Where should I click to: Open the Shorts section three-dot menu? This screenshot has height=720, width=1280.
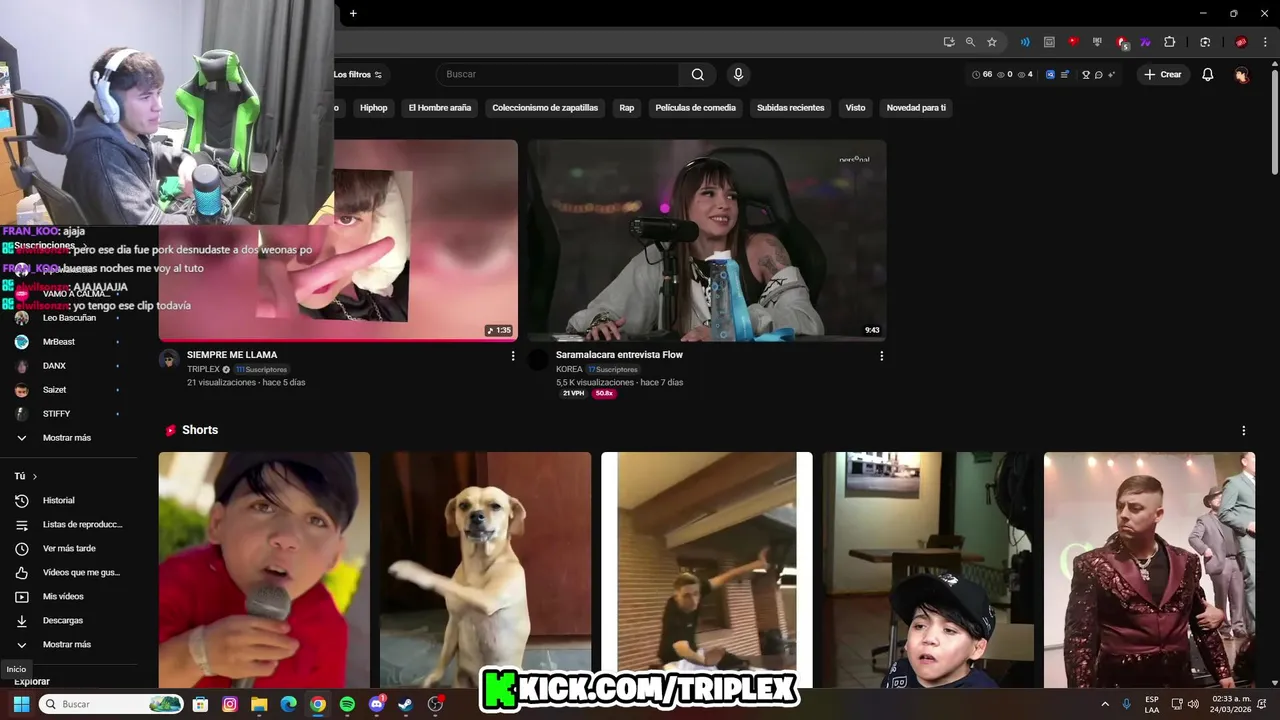click(x=1244, y=431)
